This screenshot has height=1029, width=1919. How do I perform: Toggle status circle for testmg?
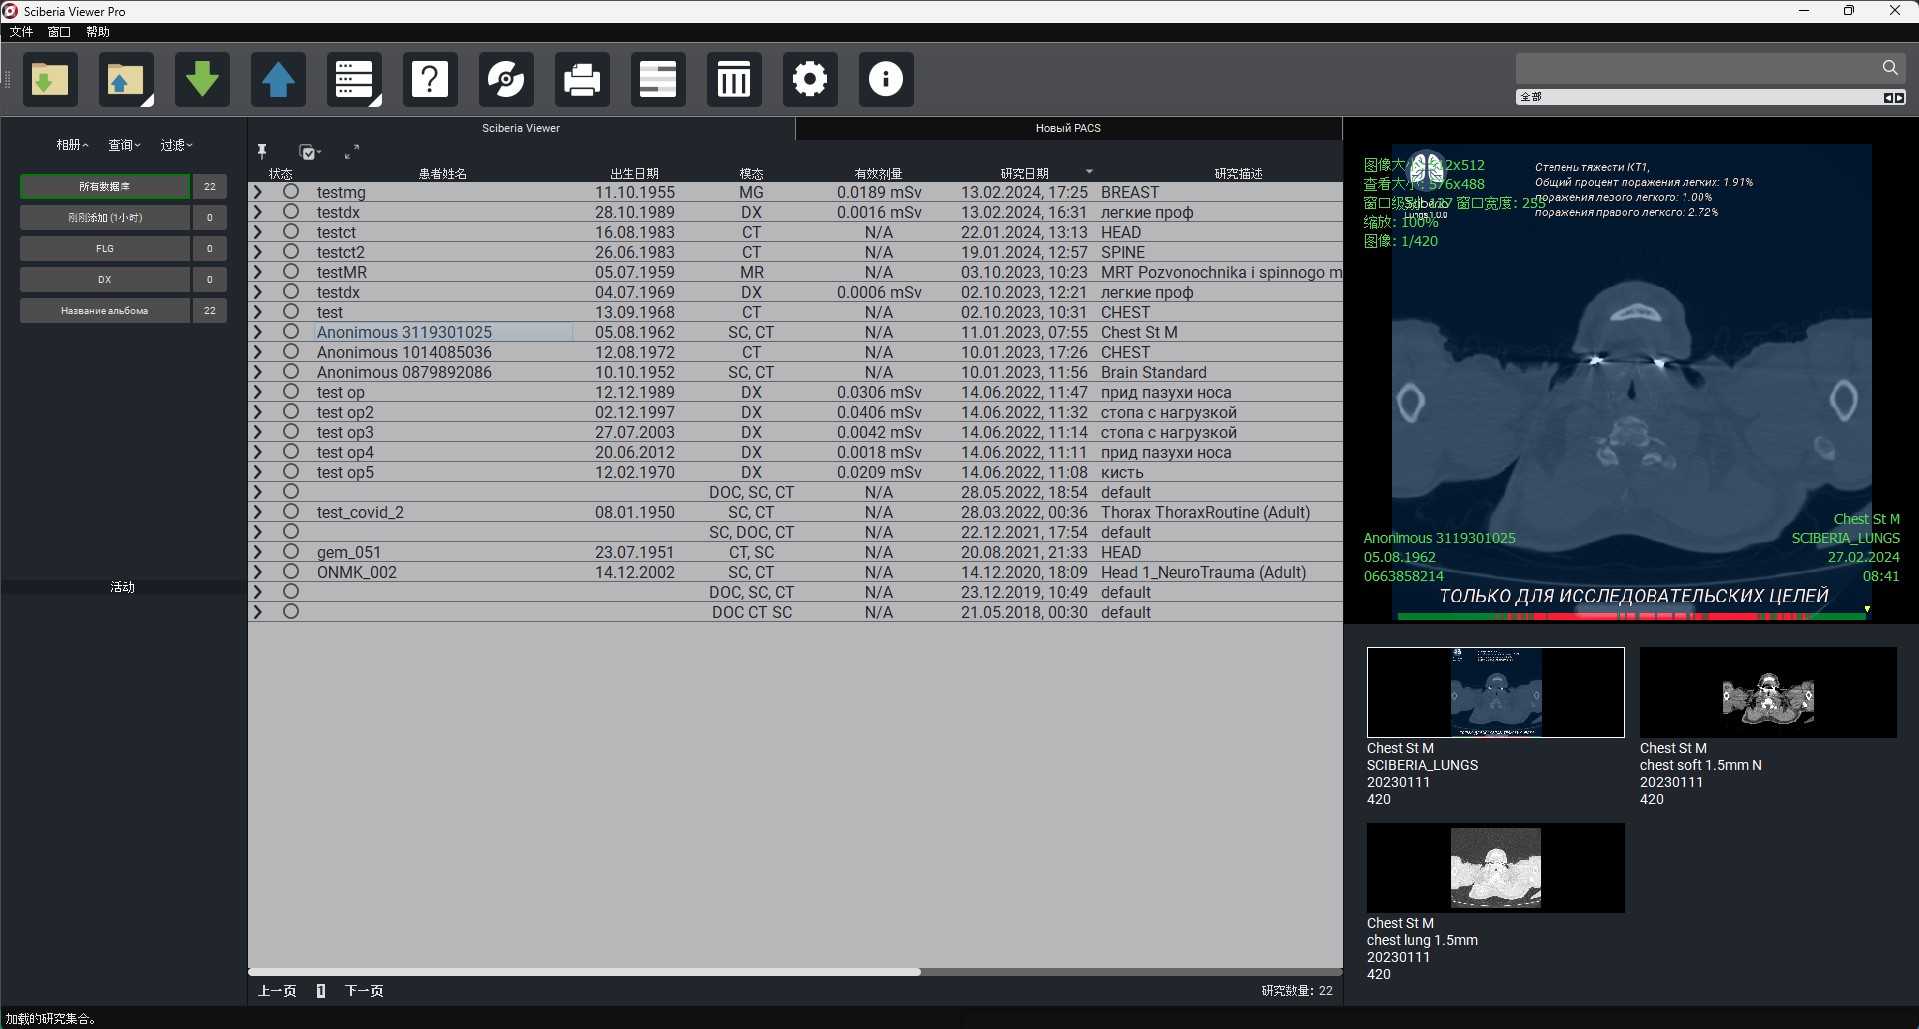(291, 191)
